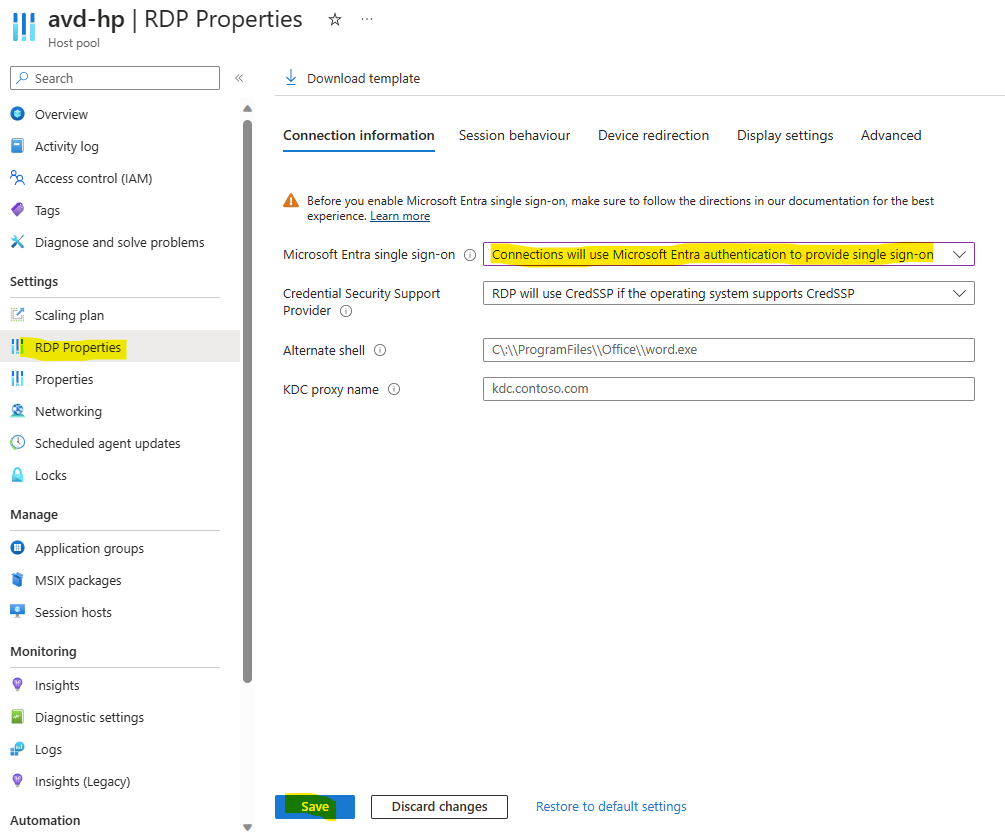Click info icon beside Credential Security Support Provider
Viewport: 1005px width, 832px height.
tap(346, 312)
